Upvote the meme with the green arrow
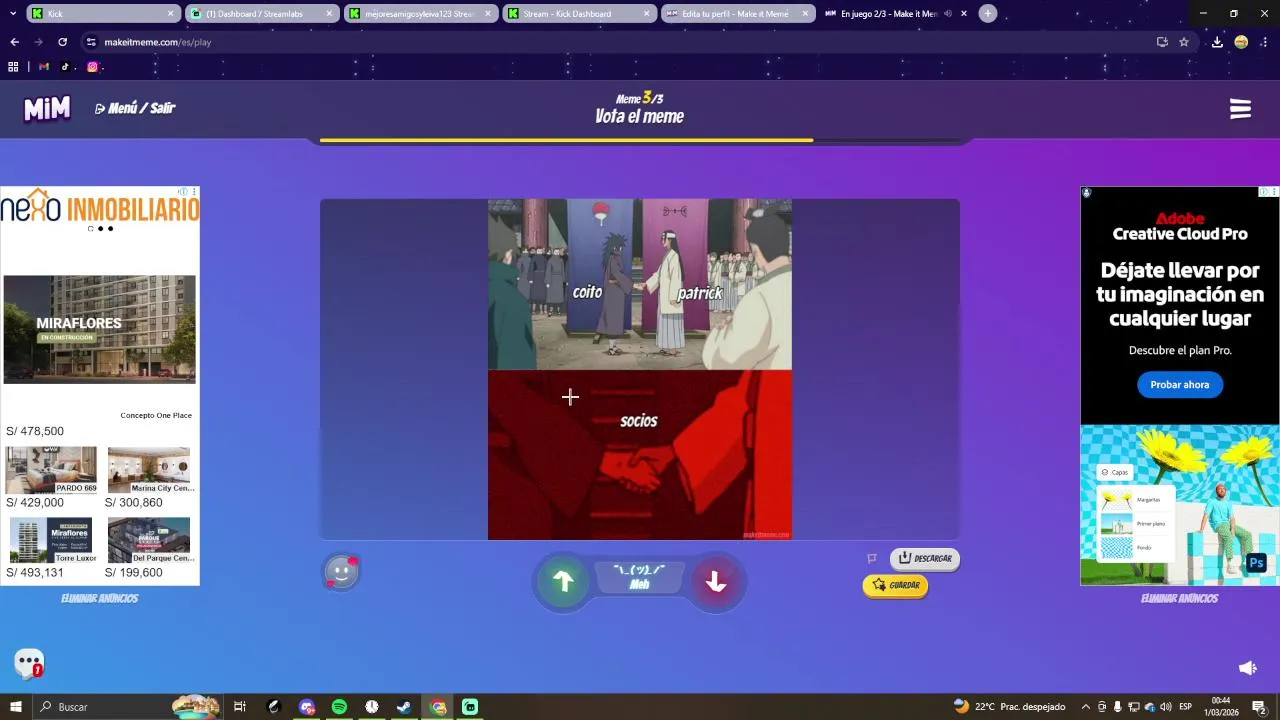This screenshot has width=1280, height=720. click(x=563, y=581)
